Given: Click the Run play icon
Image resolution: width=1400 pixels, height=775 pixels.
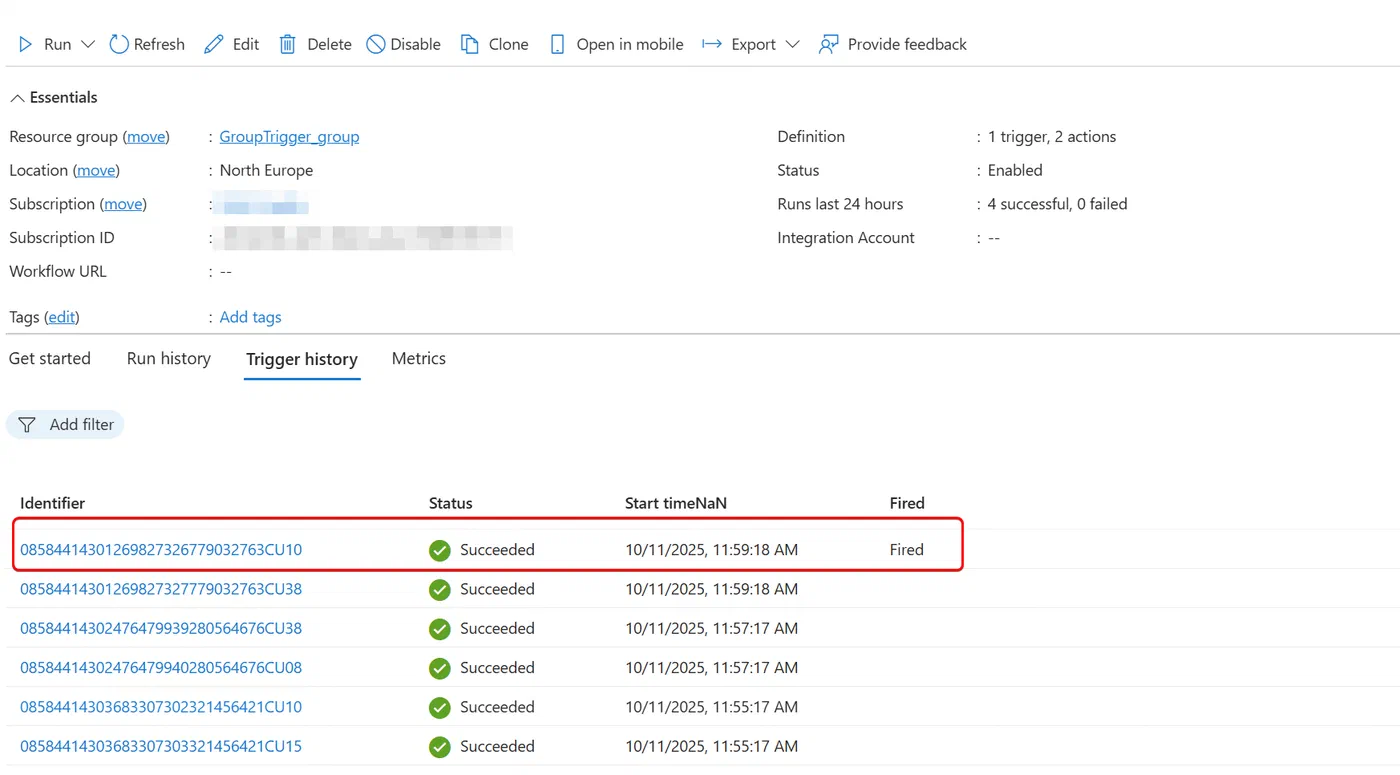Looking at the screenshot, I should click(26, 44).
